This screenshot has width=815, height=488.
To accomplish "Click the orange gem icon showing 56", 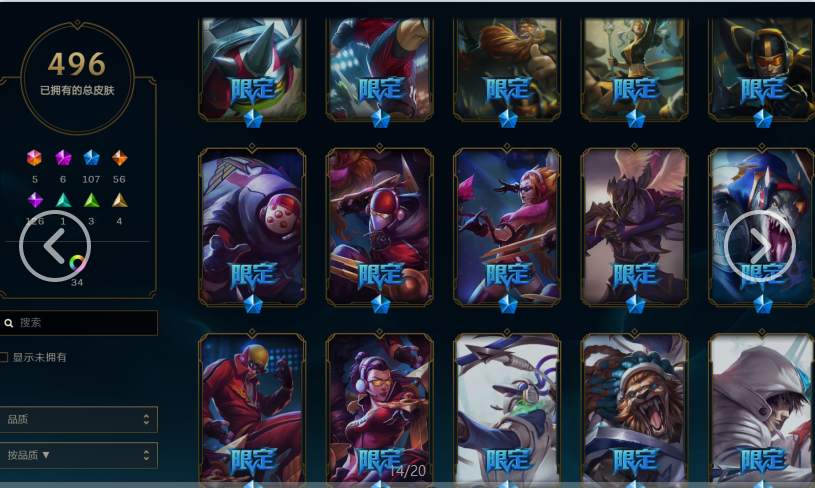I will point(120,157).
